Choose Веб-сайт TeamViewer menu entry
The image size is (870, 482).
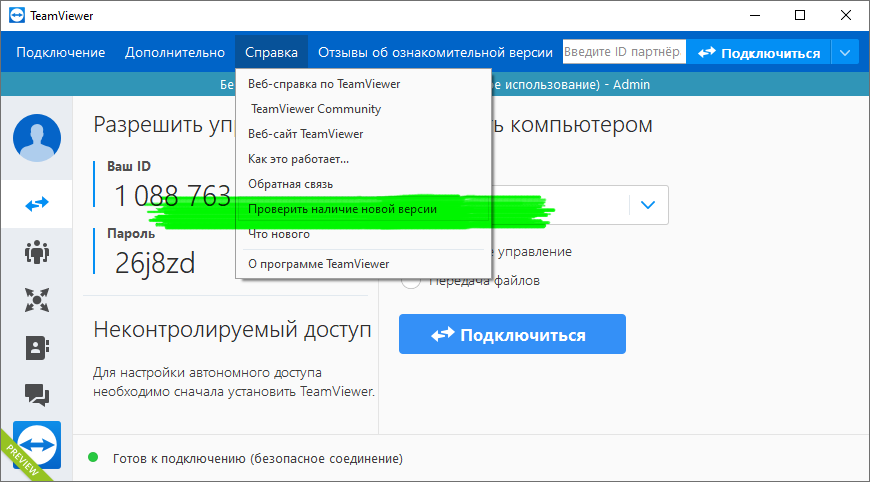363,134
